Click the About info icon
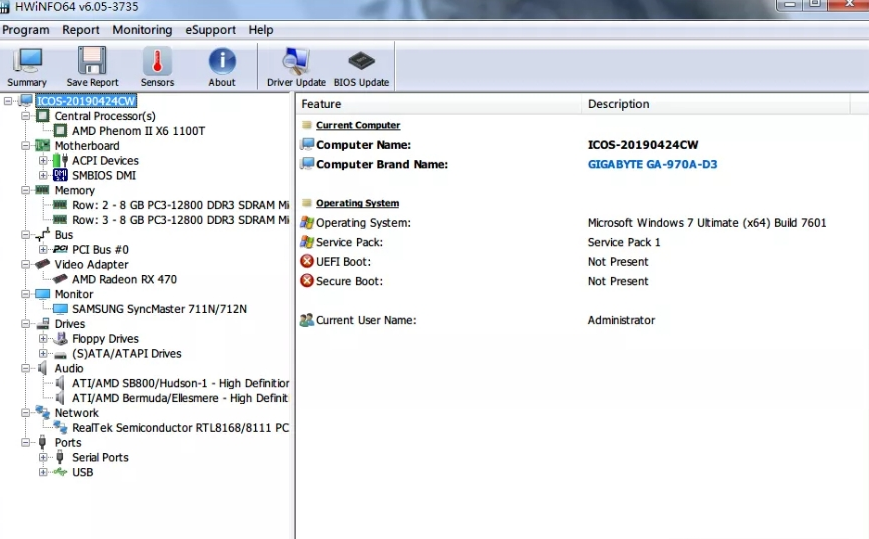The image size is (869, 539). click(x=222, y=66)
